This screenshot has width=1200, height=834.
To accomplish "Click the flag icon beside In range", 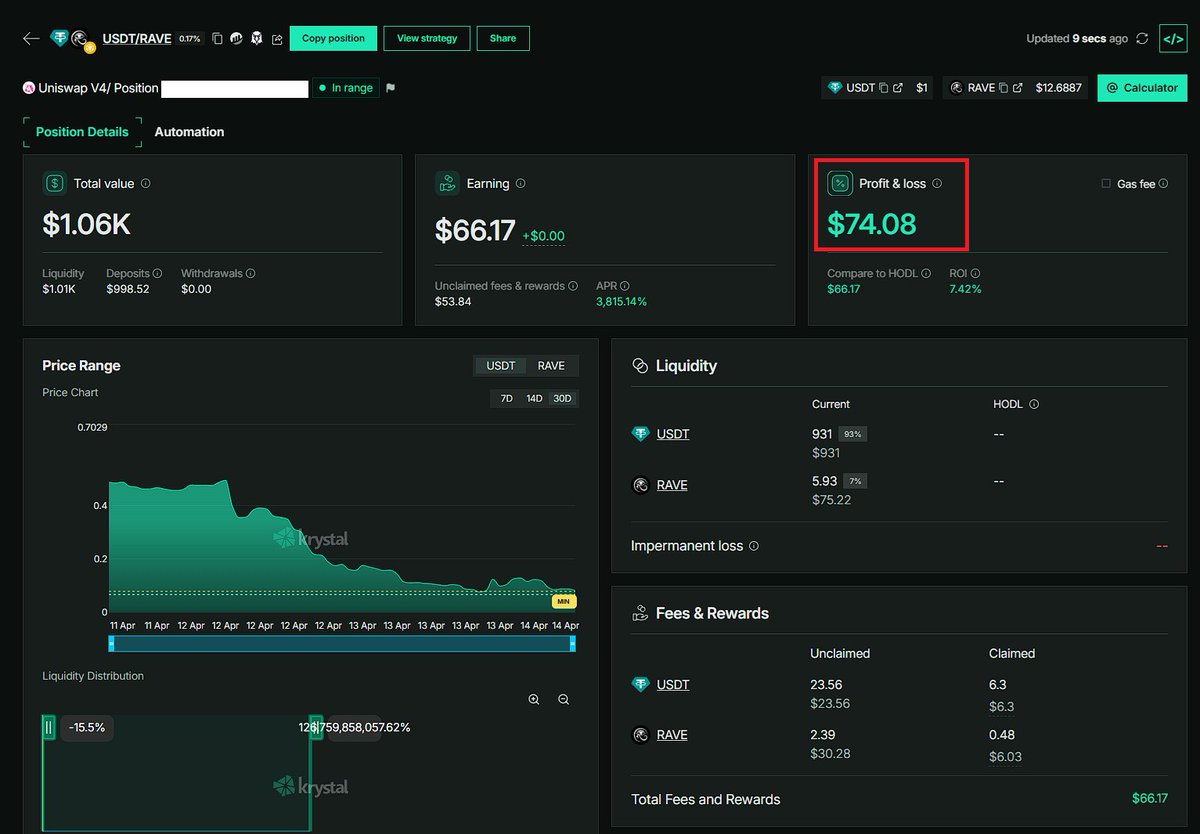I will pyautogui.click(x=390, y=88).
